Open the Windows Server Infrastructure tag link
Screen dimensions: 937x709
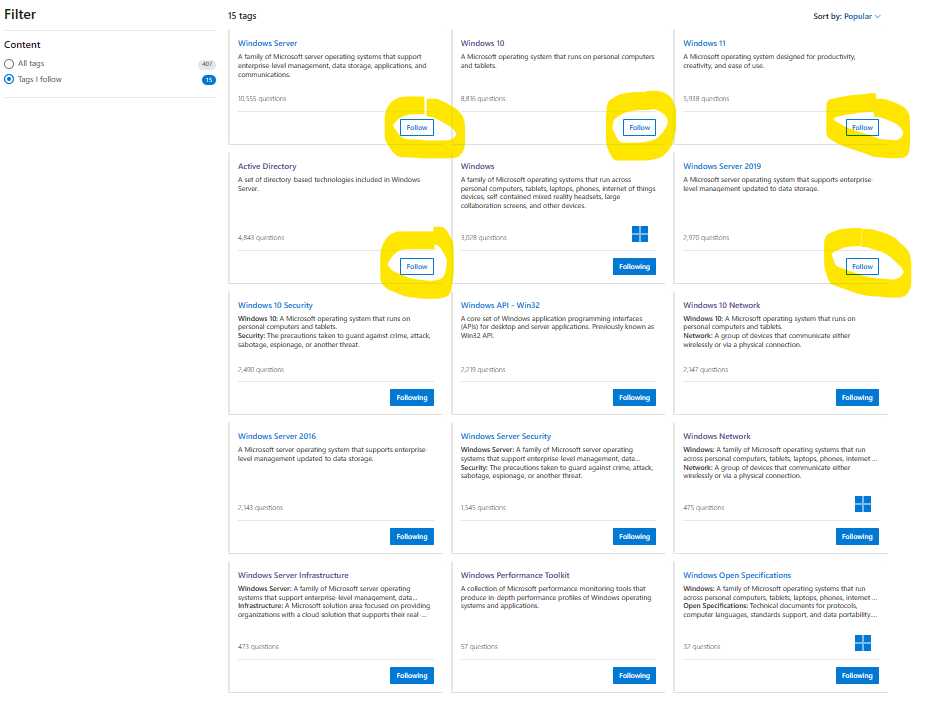293,575
